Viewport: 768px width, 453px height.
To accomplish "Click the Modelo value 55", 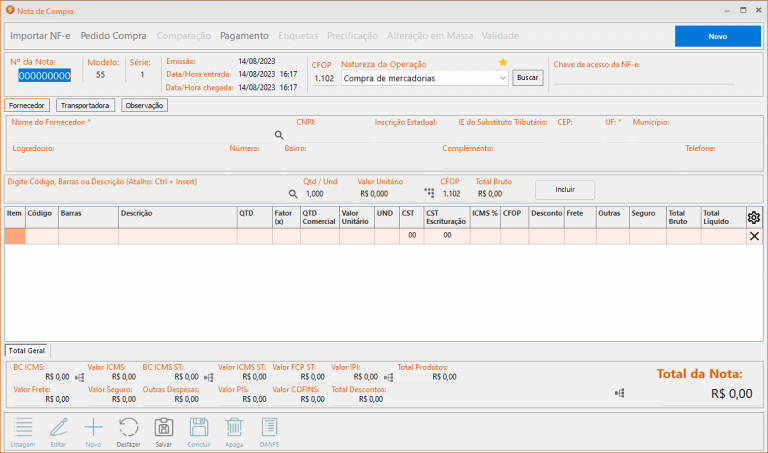I will [100, 75].
